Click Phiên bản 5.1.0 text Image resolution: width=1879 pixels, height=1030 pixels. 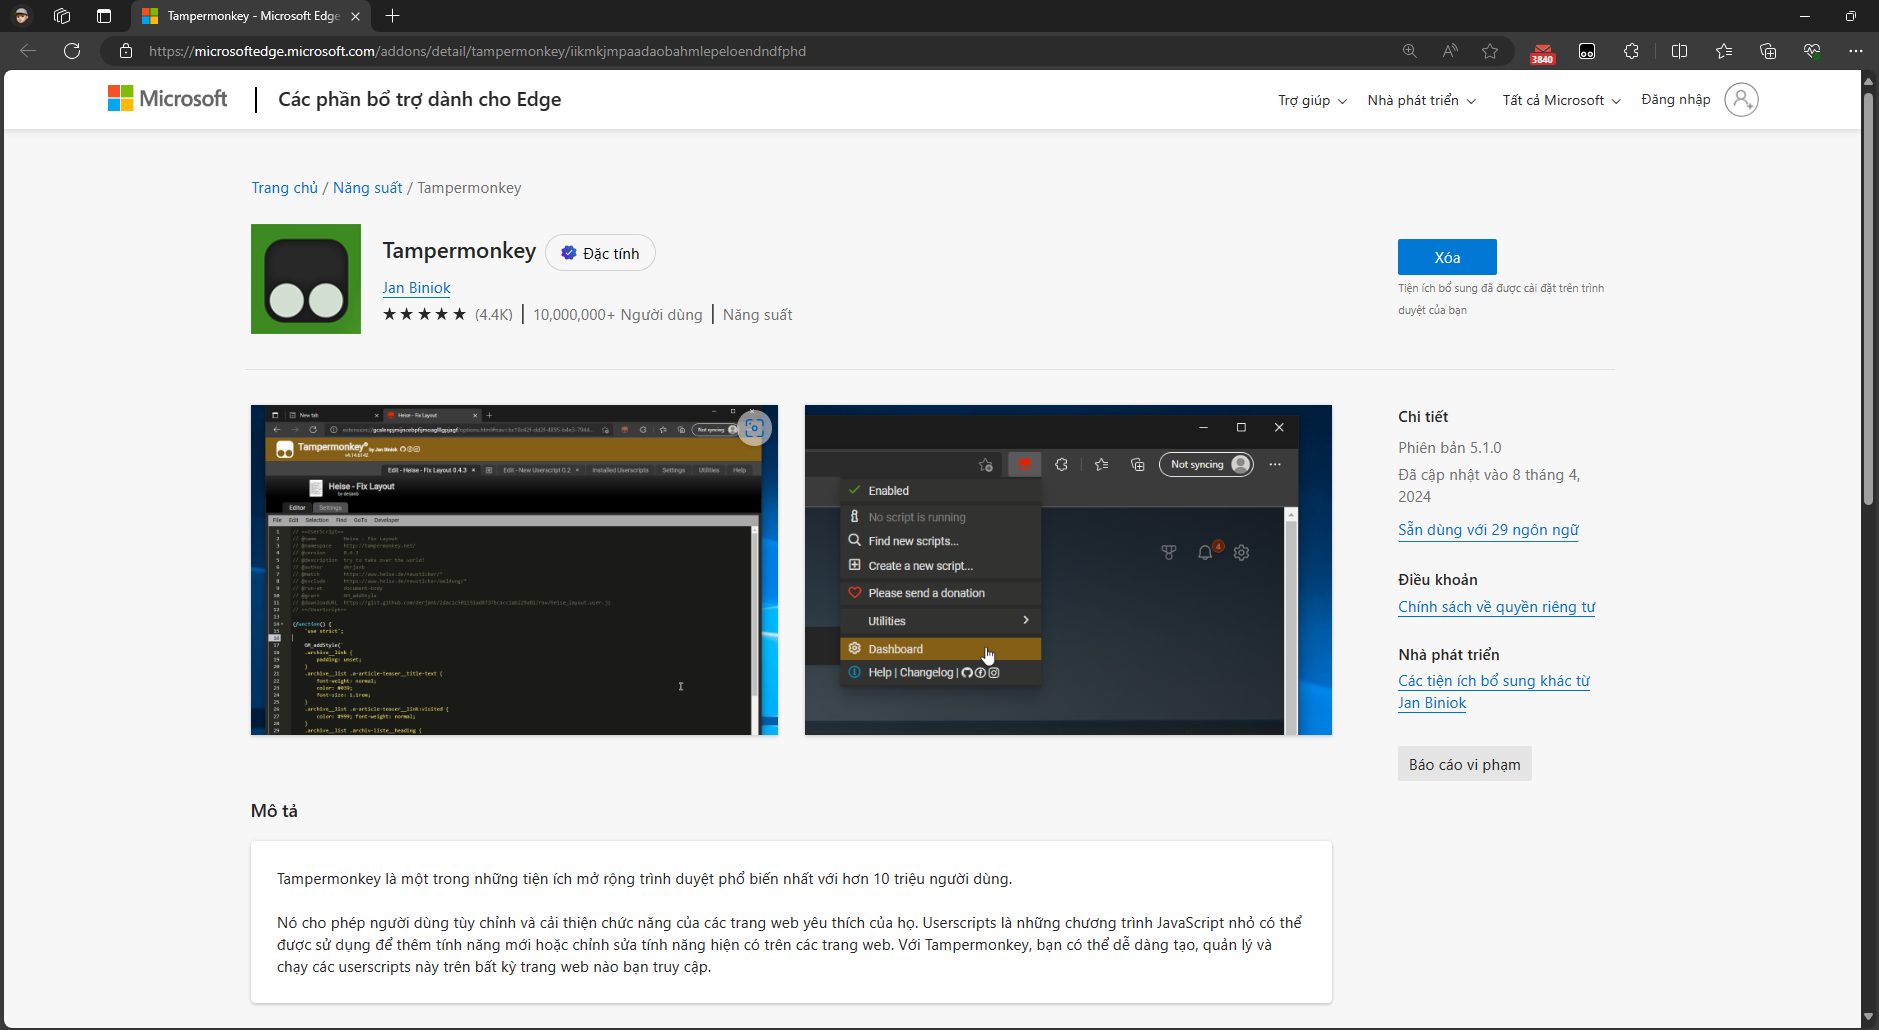pos(1449,448)
